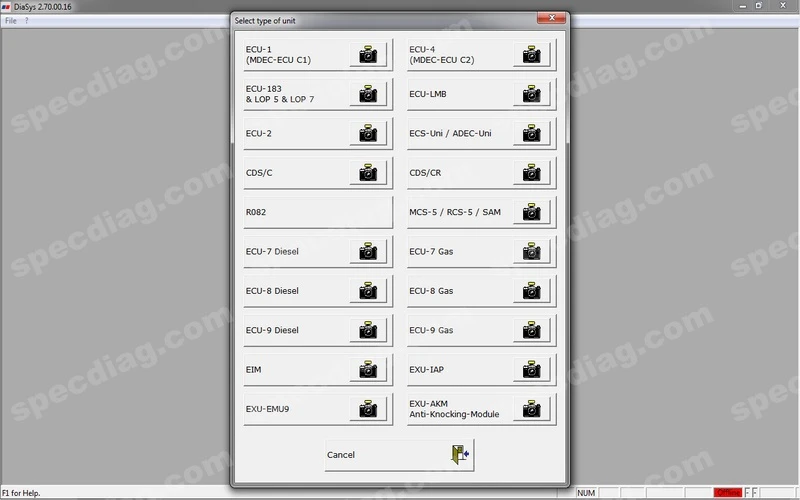
Task: Click the camera icon for MCS-5 / RCS-5 / SAM
Action: pyautogui.click(x=531, y=212)
